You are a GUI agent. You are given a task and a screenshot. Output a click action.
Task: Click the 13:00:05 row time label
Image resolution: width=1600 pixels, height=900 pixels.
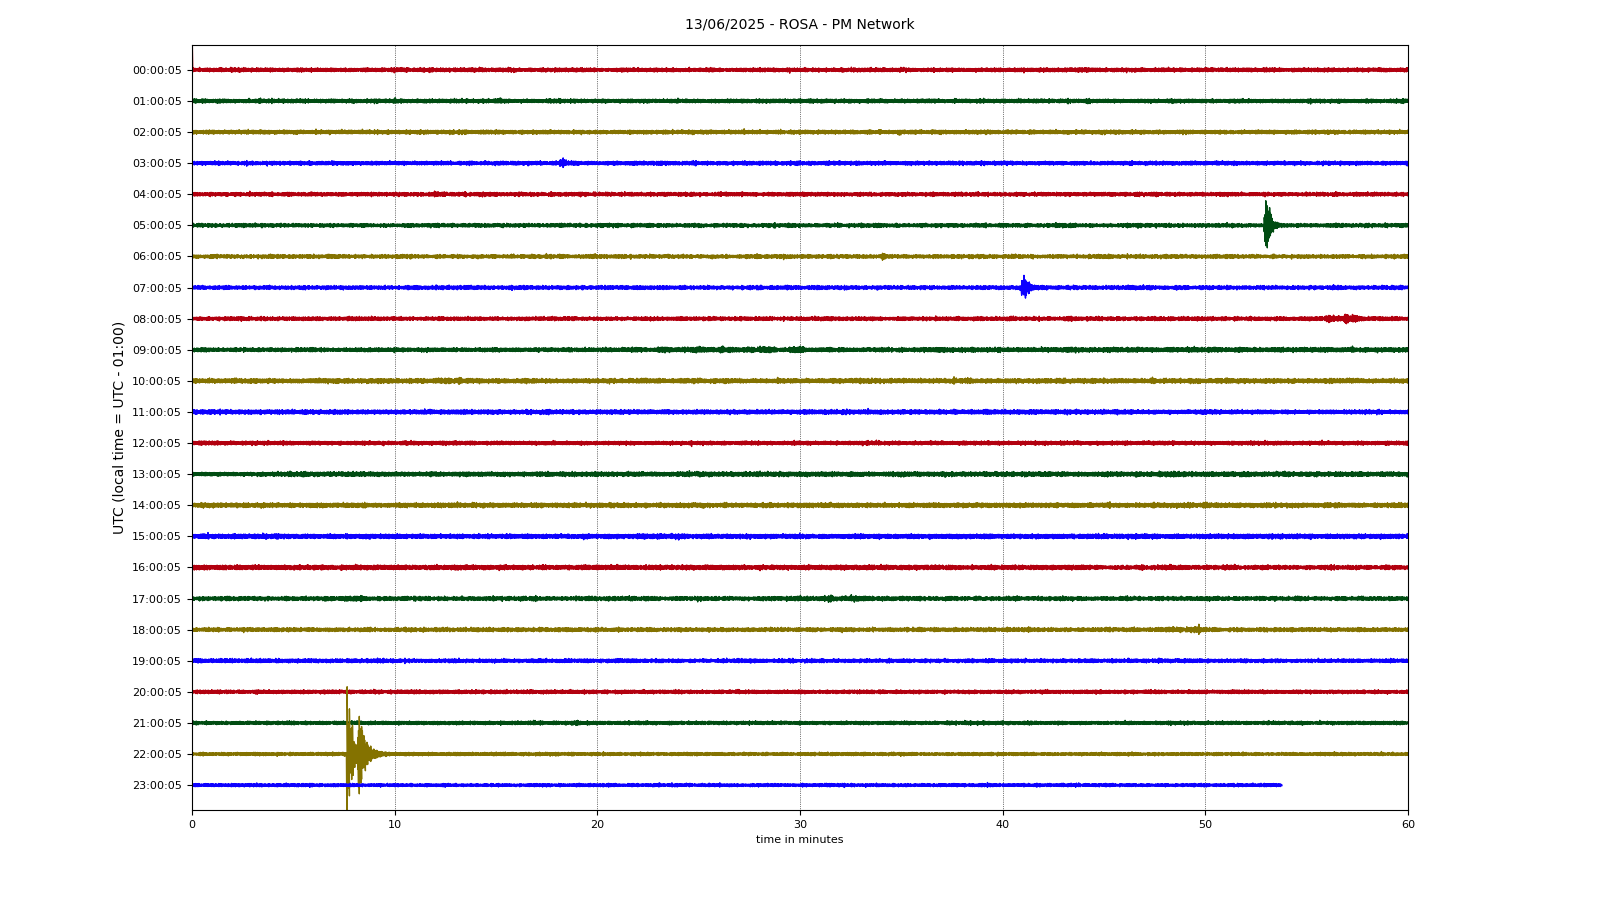coord(157,475)
